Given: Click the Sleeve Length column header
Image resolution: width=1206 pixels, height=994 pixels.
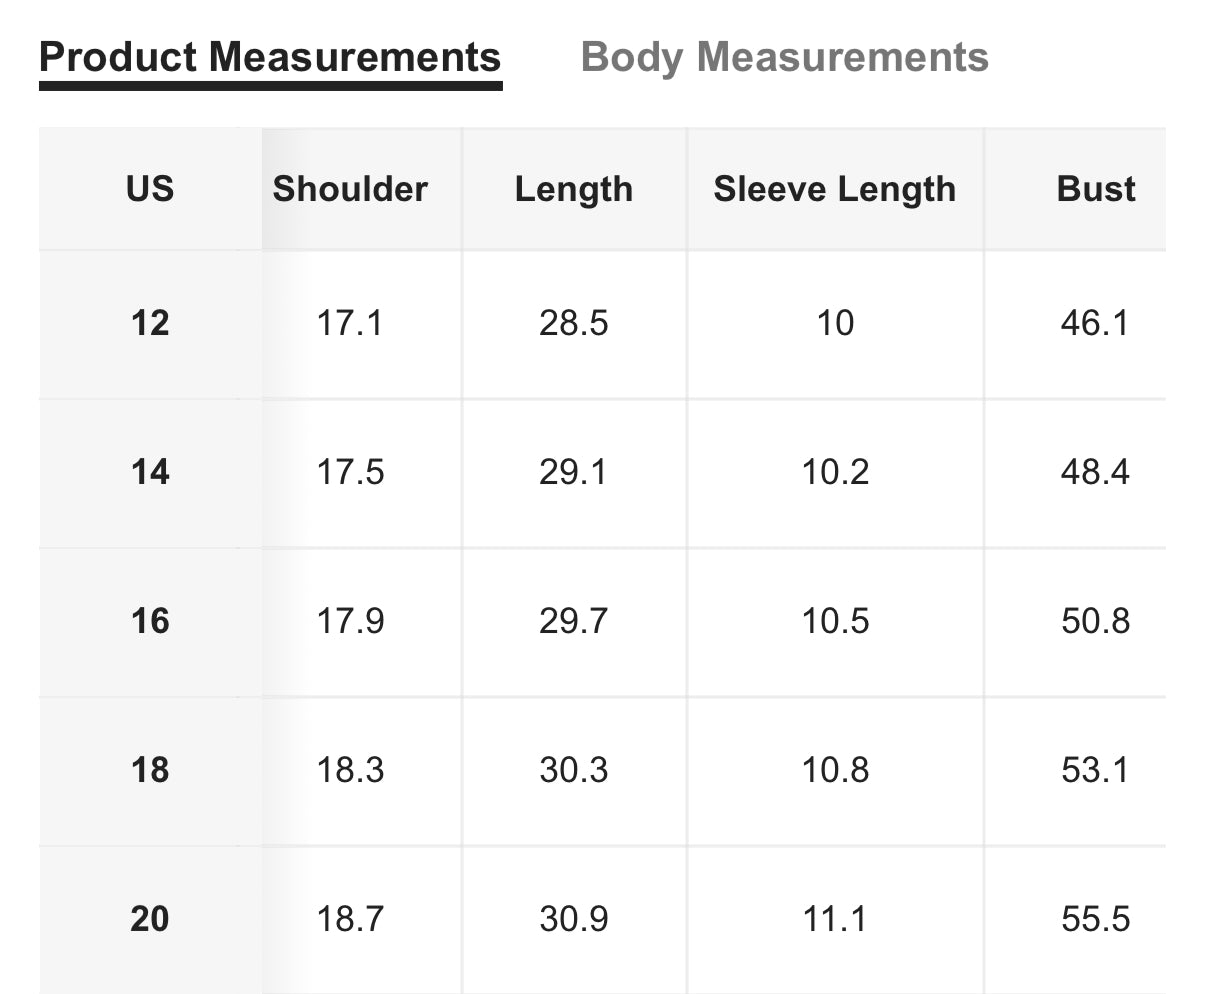Looking at the screenshot, I should [x=835, y=189].
